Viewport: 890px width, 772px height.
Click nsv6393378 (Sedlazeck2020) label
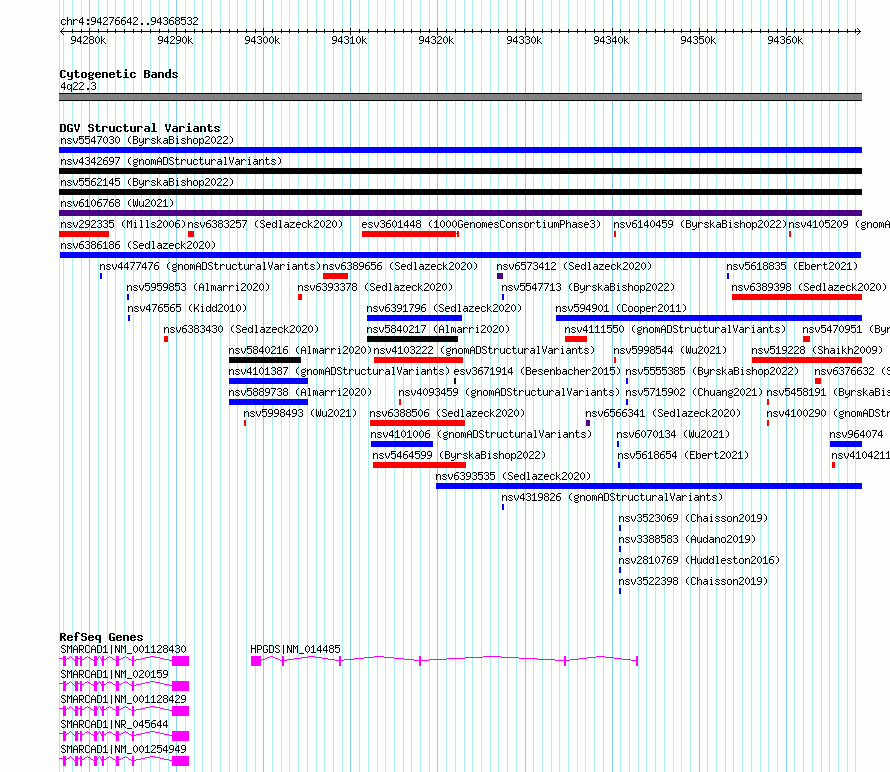point(375,287)
